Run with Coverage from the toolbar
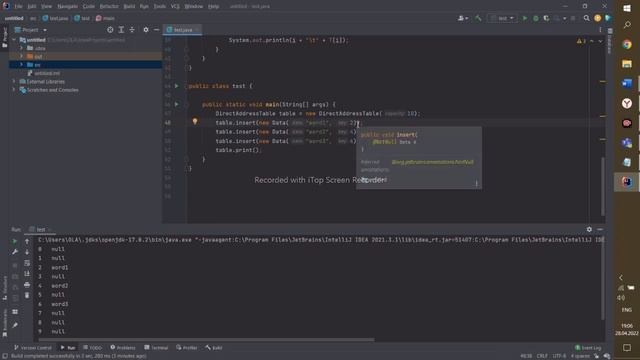 coord(546,18)
